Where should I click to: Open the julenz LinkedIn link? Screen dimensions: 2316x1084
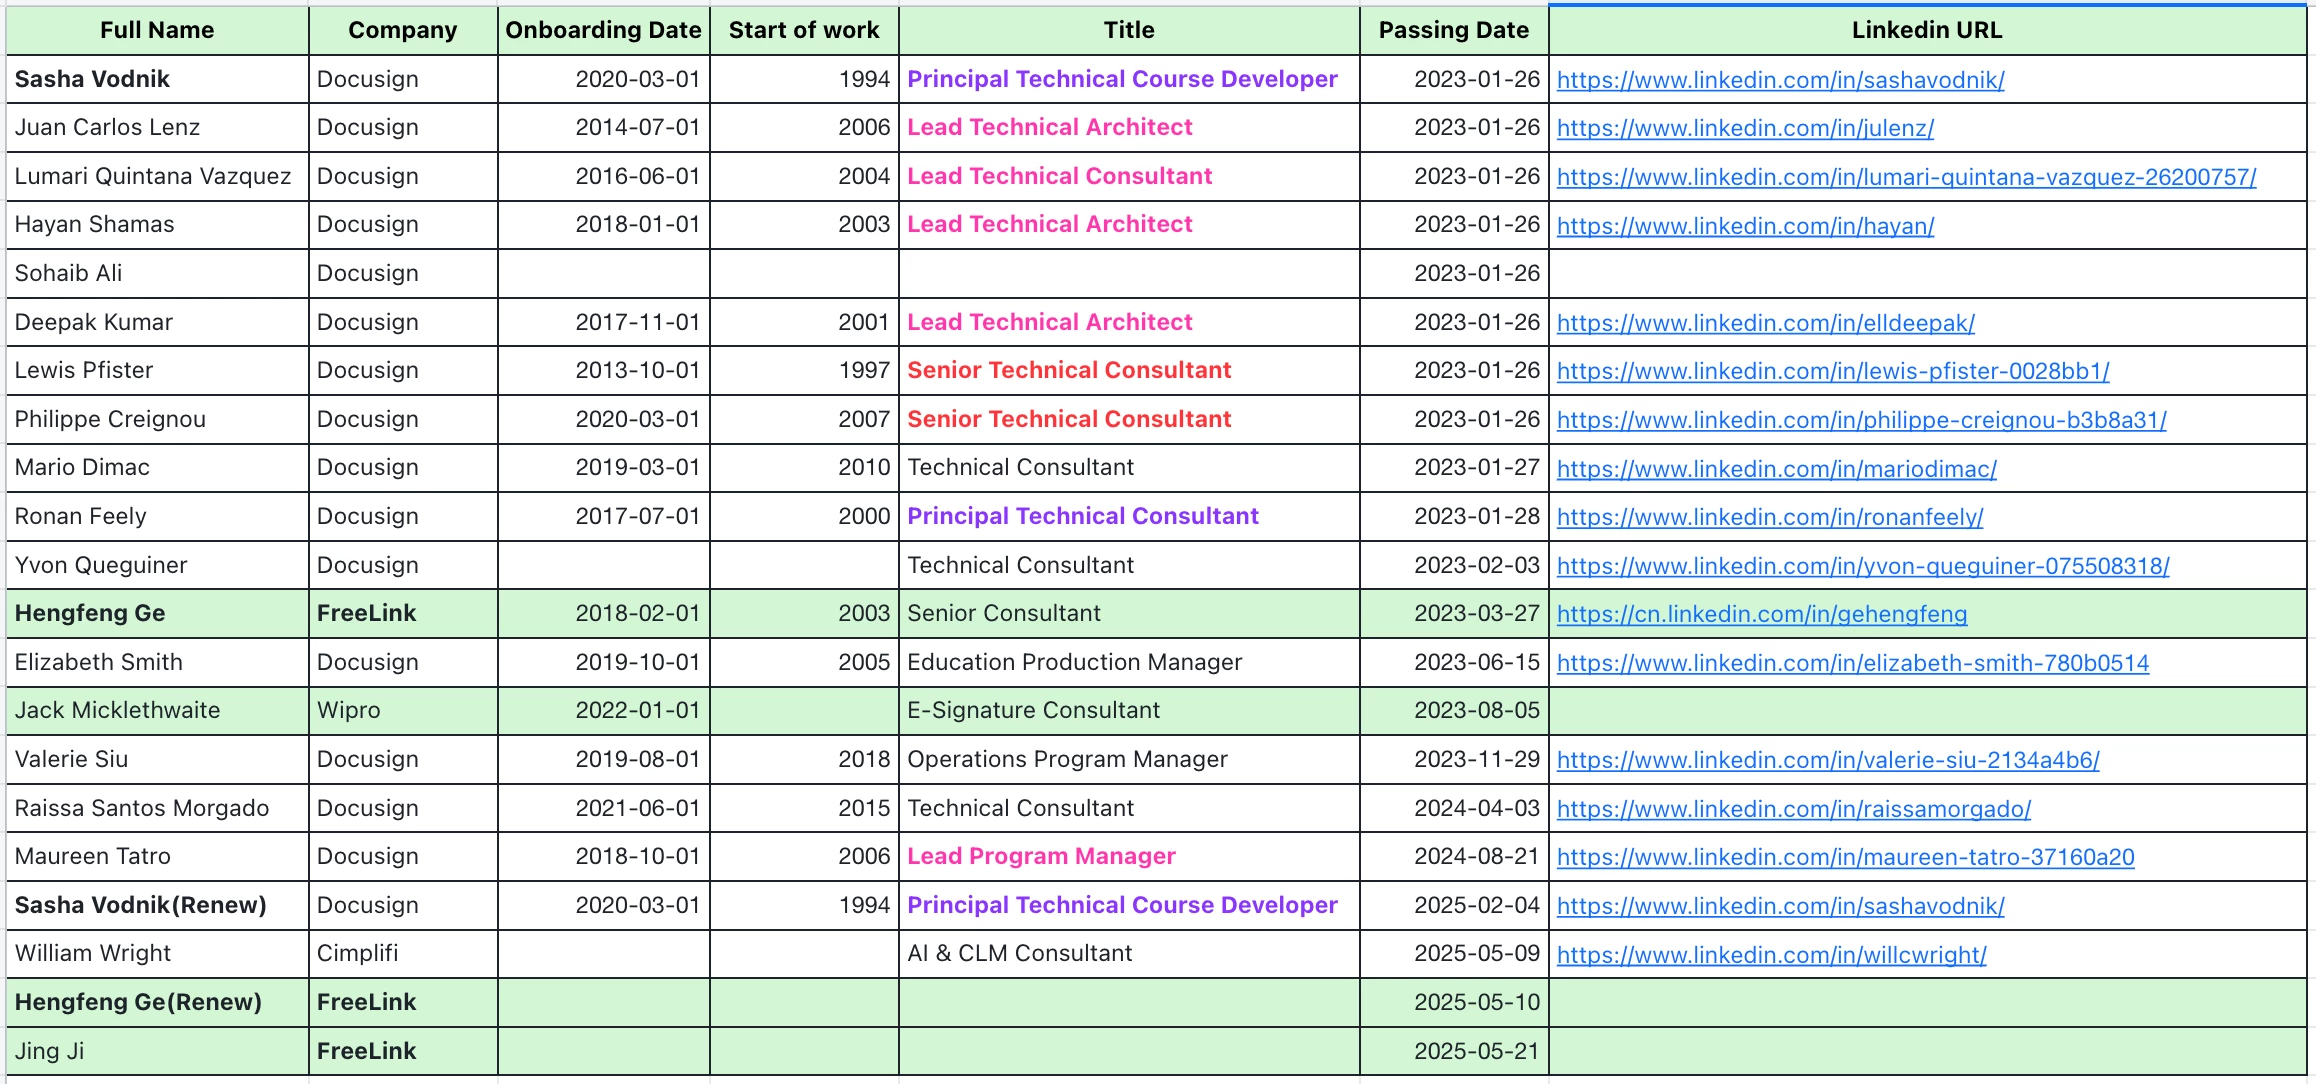[1745, 128]
